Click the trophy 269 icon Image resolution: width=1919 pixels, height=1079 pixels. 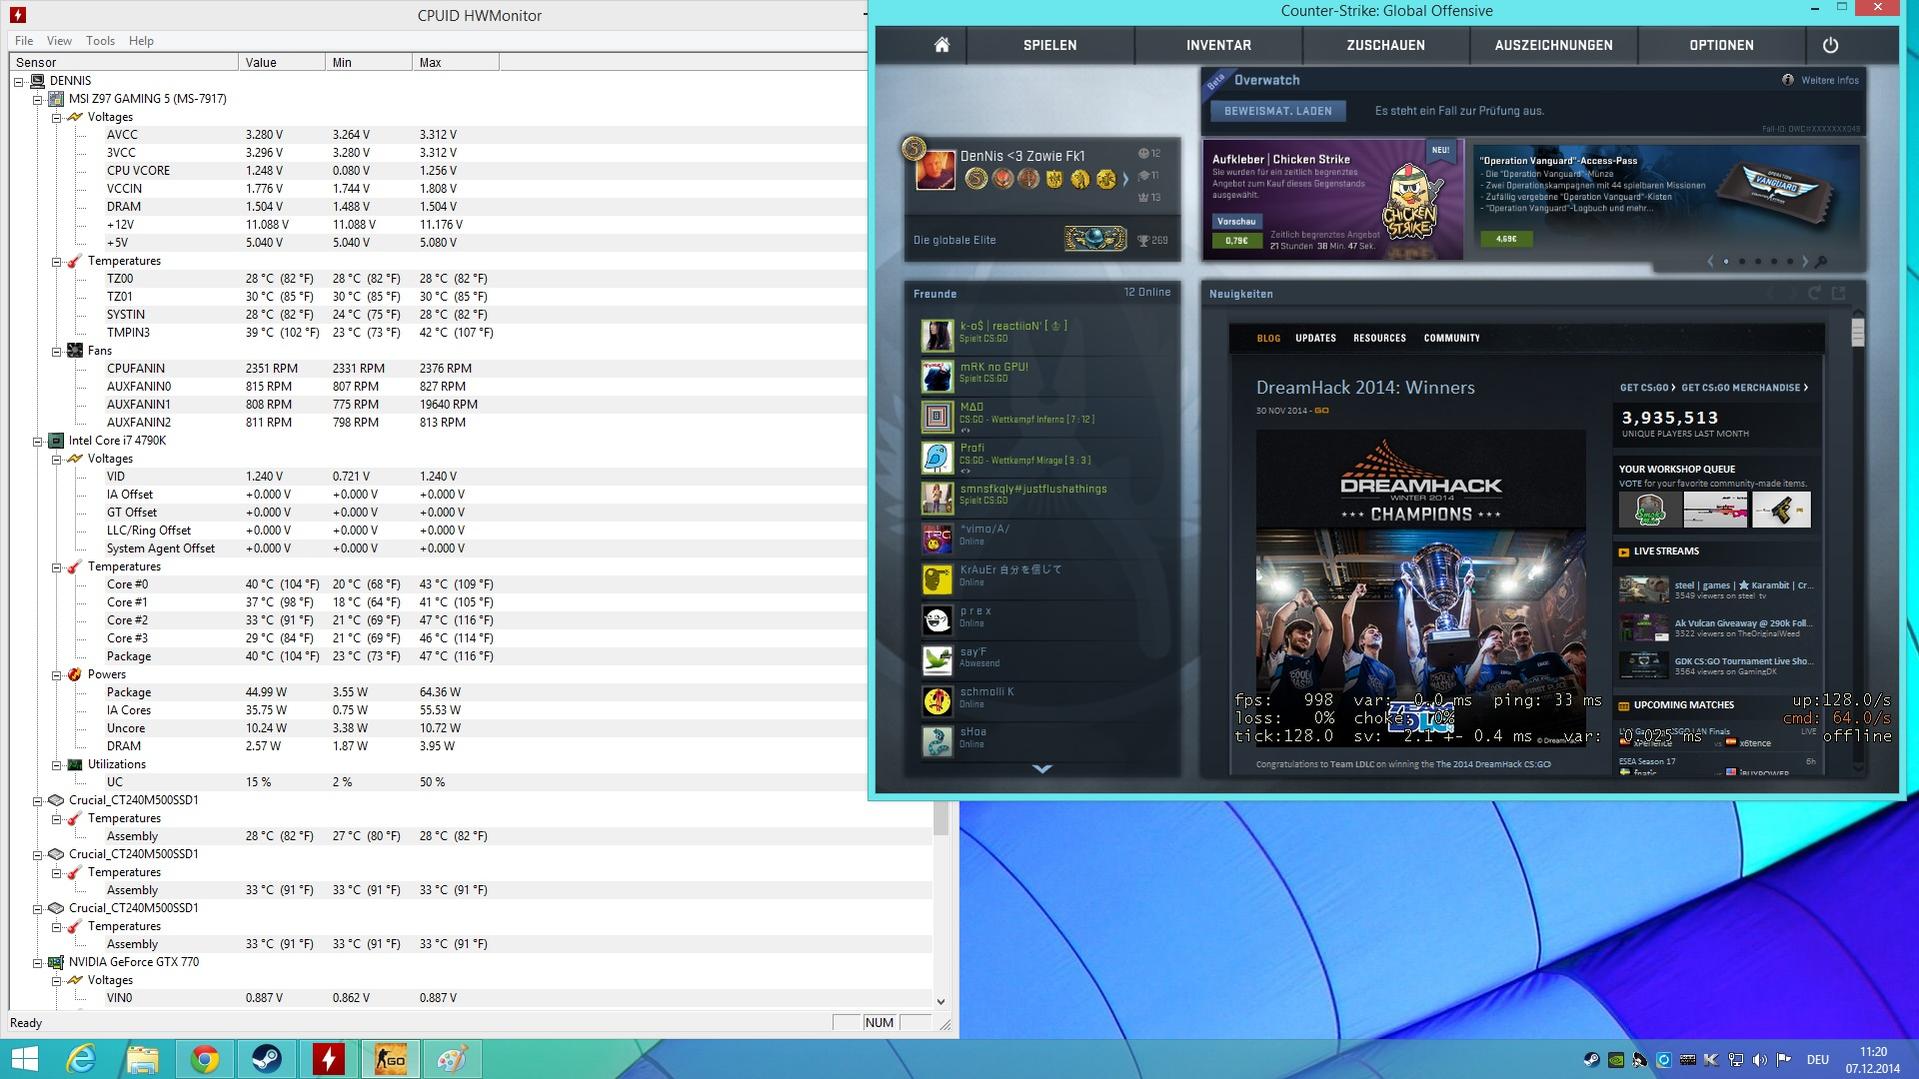pyautogui.click(x=1143, y=240)
